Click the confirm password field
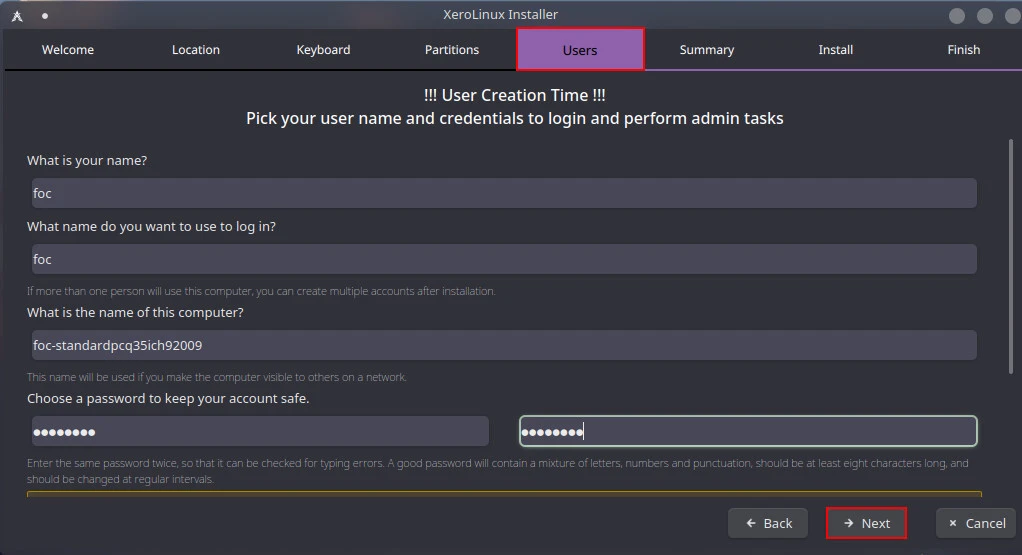This screenshot has height=555, width=1022. tap(748, 431)
